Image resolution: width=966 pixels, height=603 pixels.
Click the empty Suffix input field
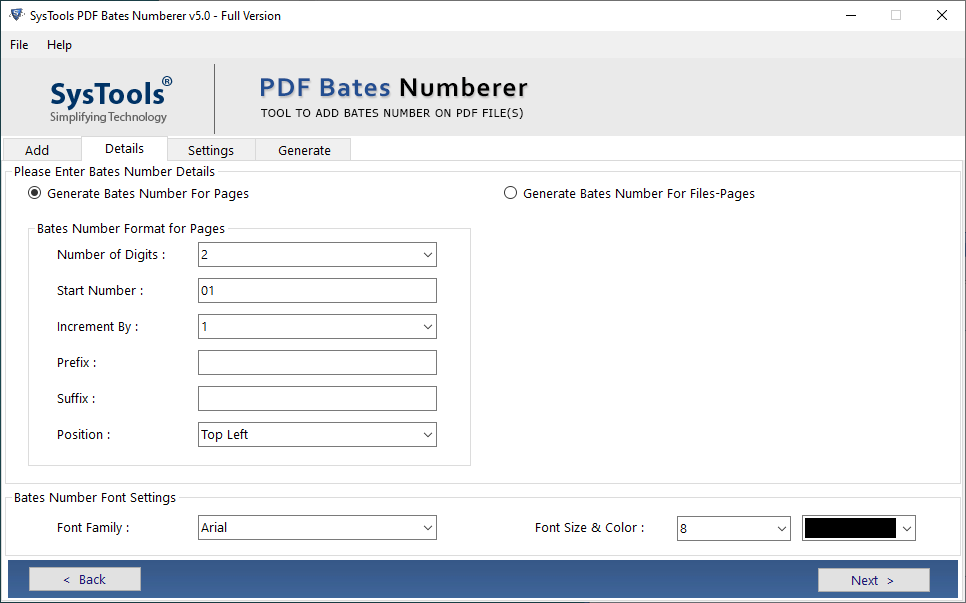click(317, 399)
